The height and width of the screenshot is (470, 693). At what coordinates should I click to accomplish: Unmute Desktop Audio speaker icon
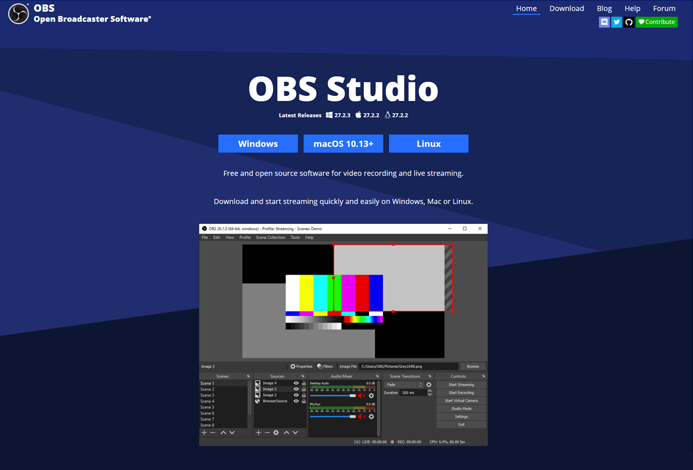[362, 396]
